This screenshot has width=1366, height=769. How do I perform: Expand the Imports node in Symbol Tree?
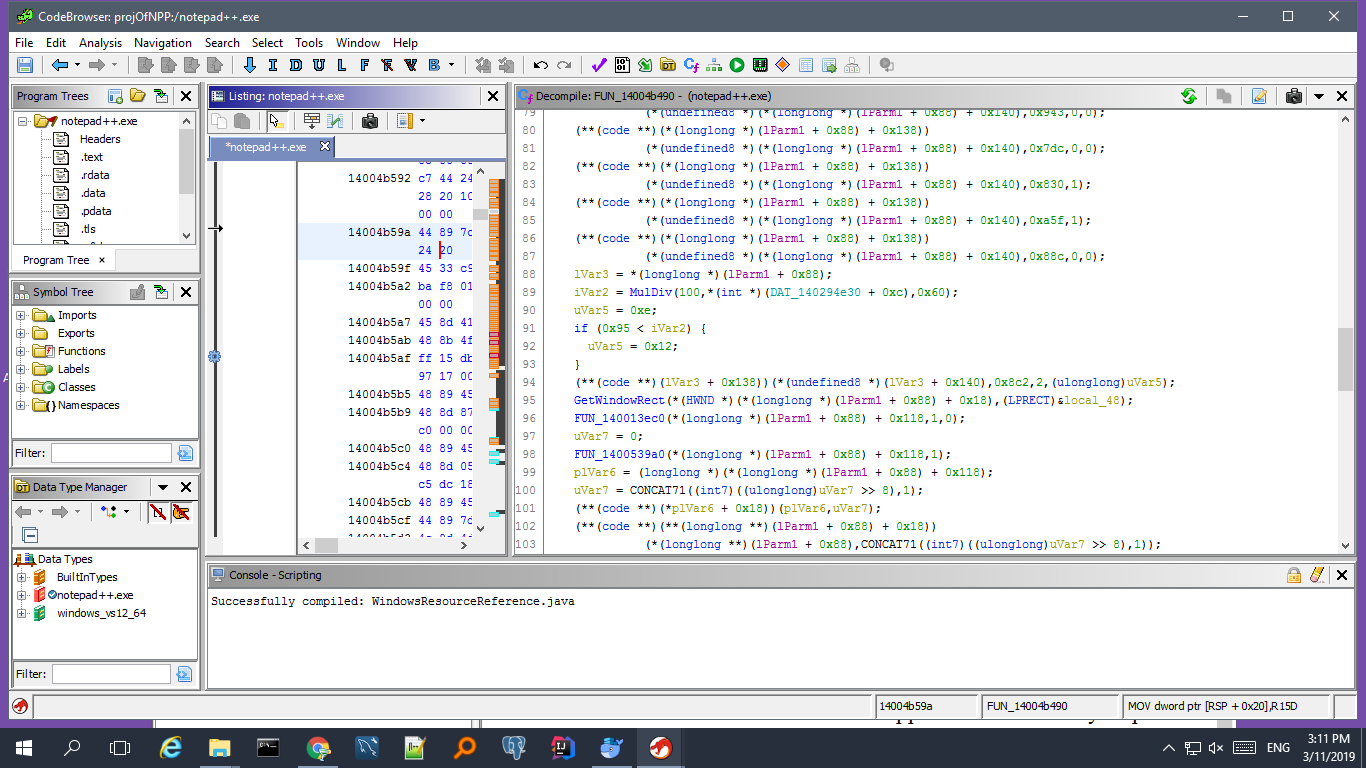point(21,315)
